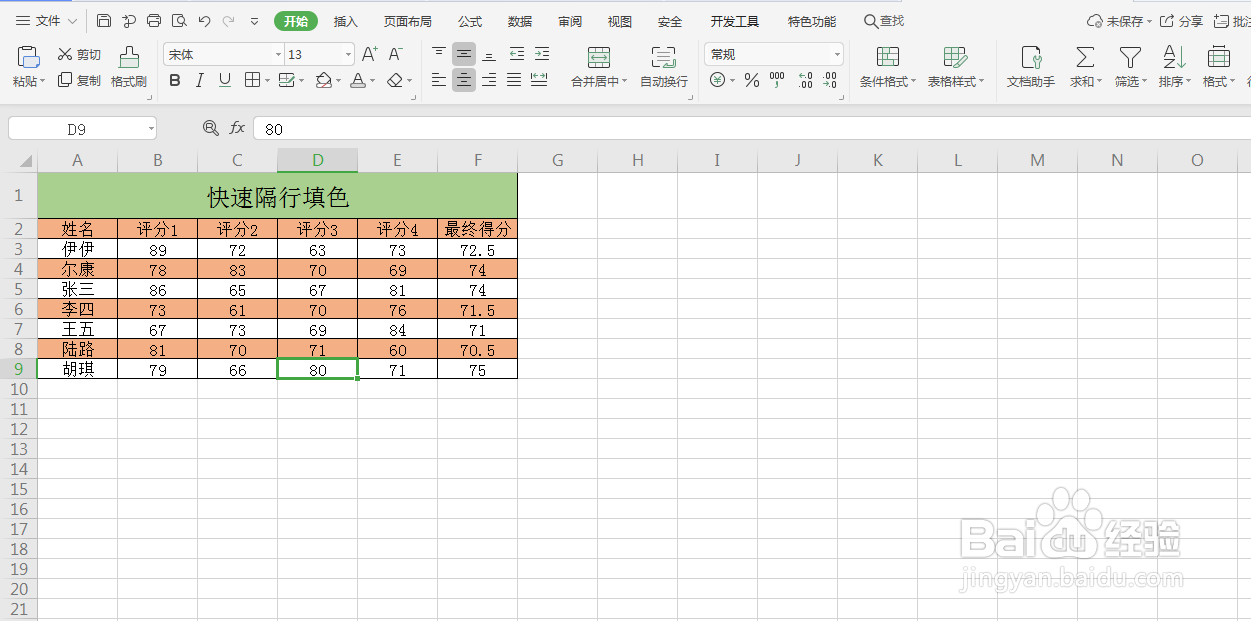Screen dimensions: 1251x621
Task: Toggle center horizontal alignment
Action: point(464,80)
